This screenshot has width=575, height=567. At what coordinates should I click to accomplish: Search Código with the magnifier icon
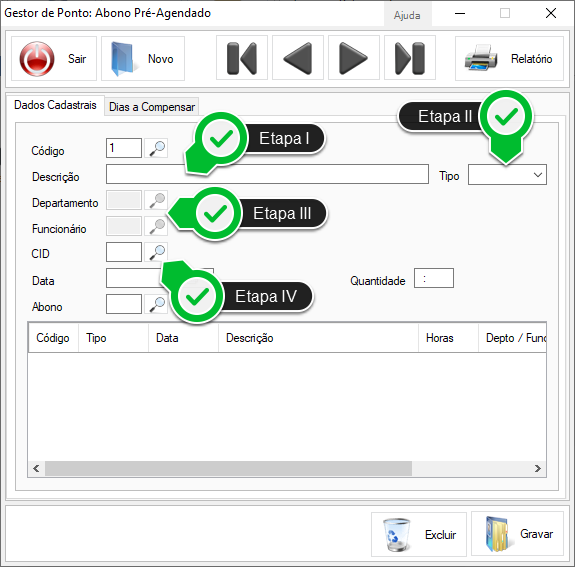(156, 148)
